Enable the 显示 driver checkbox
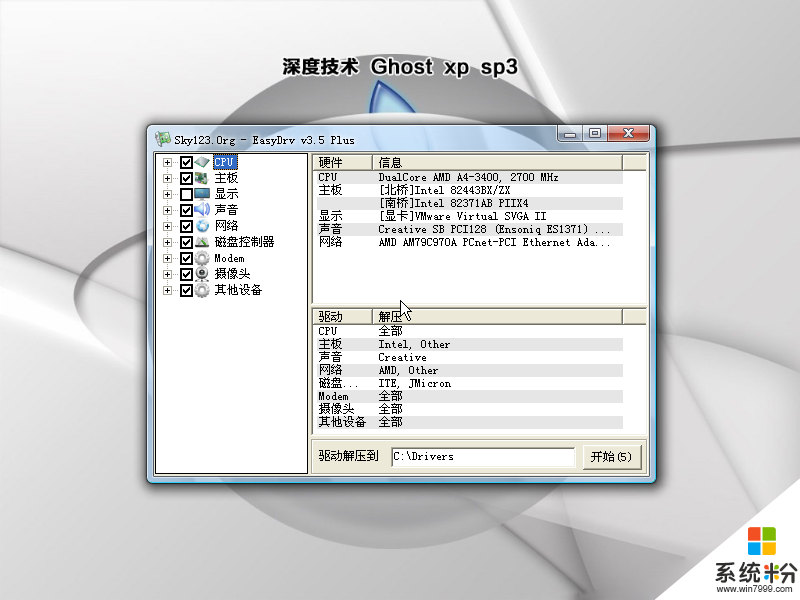 (186, 194)
